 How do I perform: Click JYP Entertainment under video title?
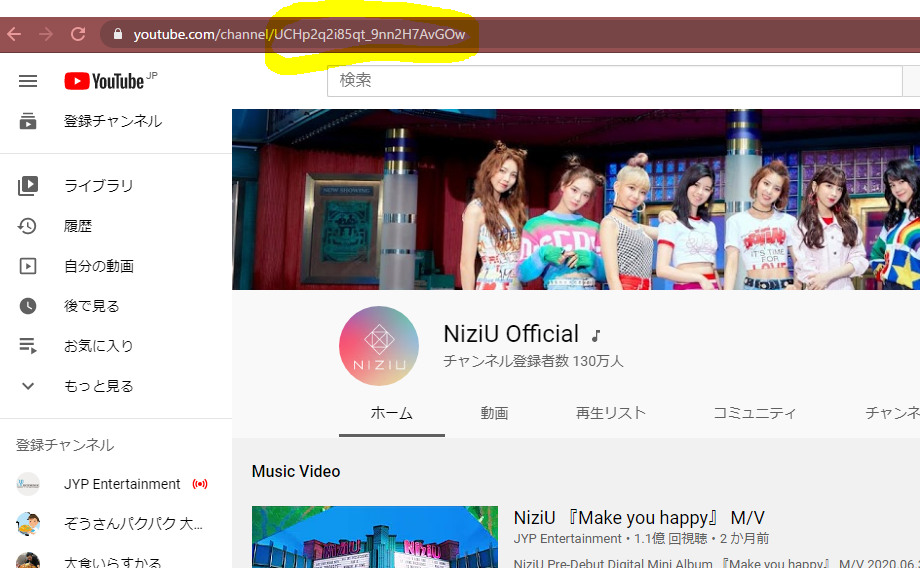click(x=567, y=539)
